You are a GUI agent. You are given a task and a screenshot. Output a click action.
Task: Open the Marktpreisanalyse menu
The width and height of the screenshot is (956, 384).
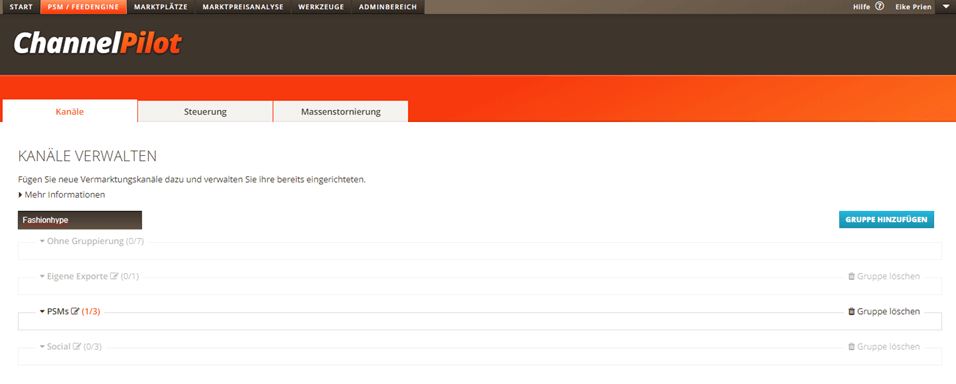(243, 7)
